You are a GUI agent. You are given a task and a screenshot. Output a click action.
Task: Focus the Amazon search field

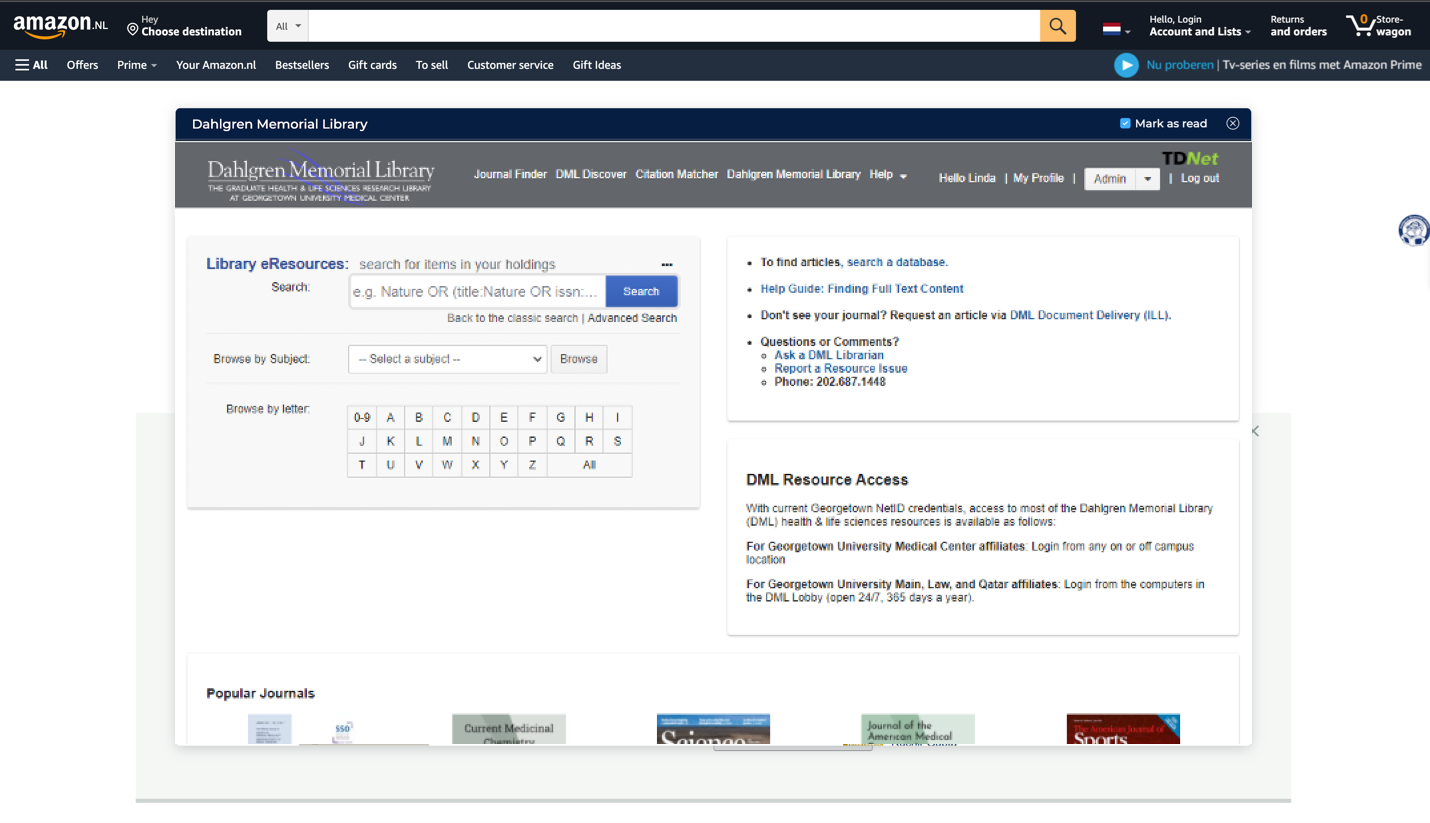click(x=674, y=26)
